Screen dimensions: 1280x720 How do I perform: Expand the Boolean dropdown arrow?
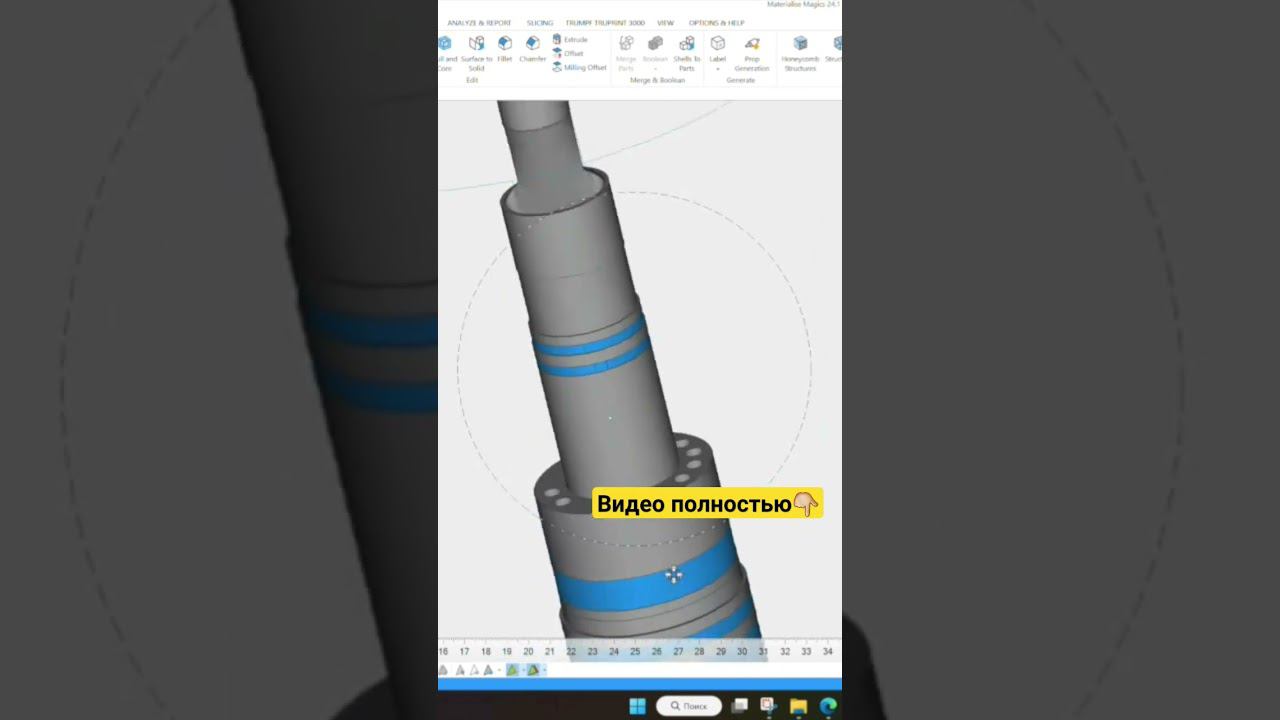point(655,69)
